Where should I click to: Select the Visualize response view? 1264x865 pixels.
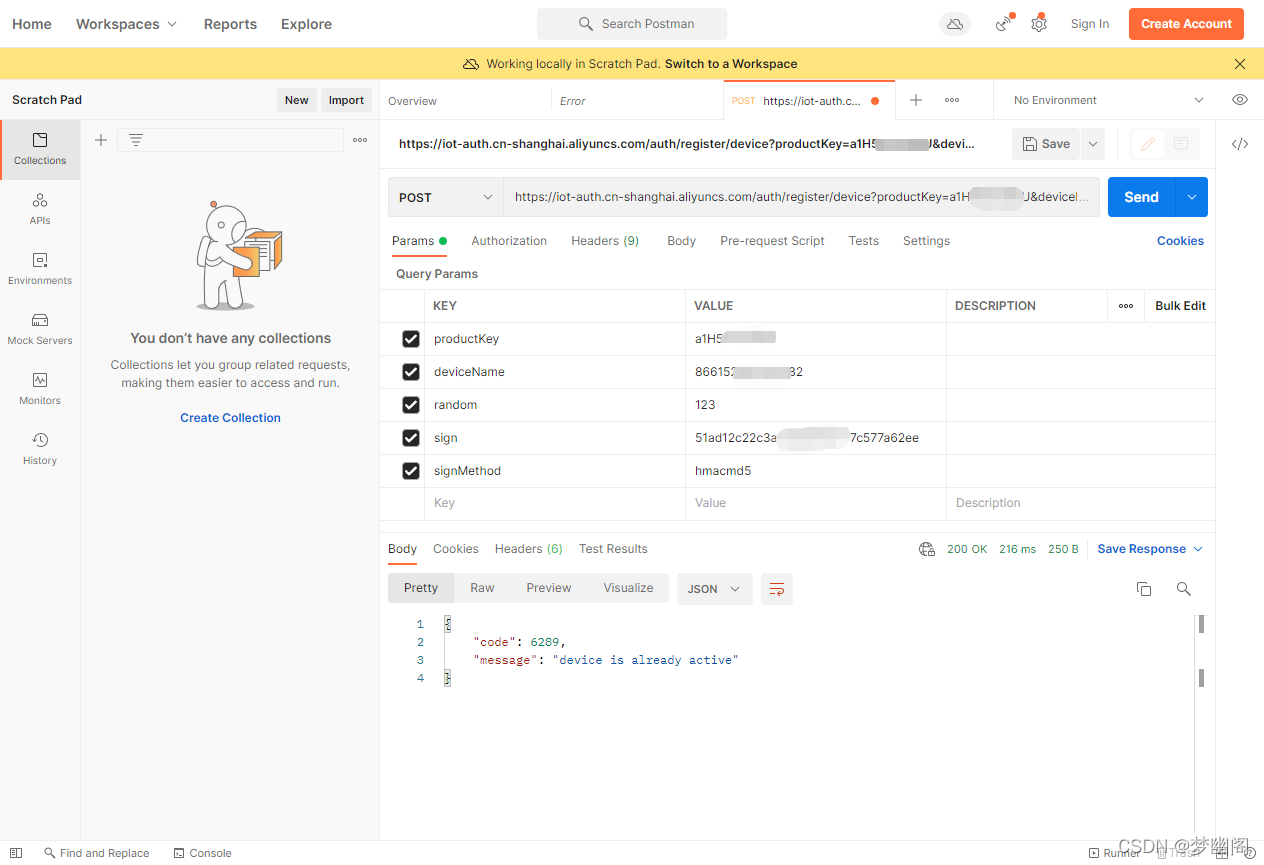[x=628, y=588]
